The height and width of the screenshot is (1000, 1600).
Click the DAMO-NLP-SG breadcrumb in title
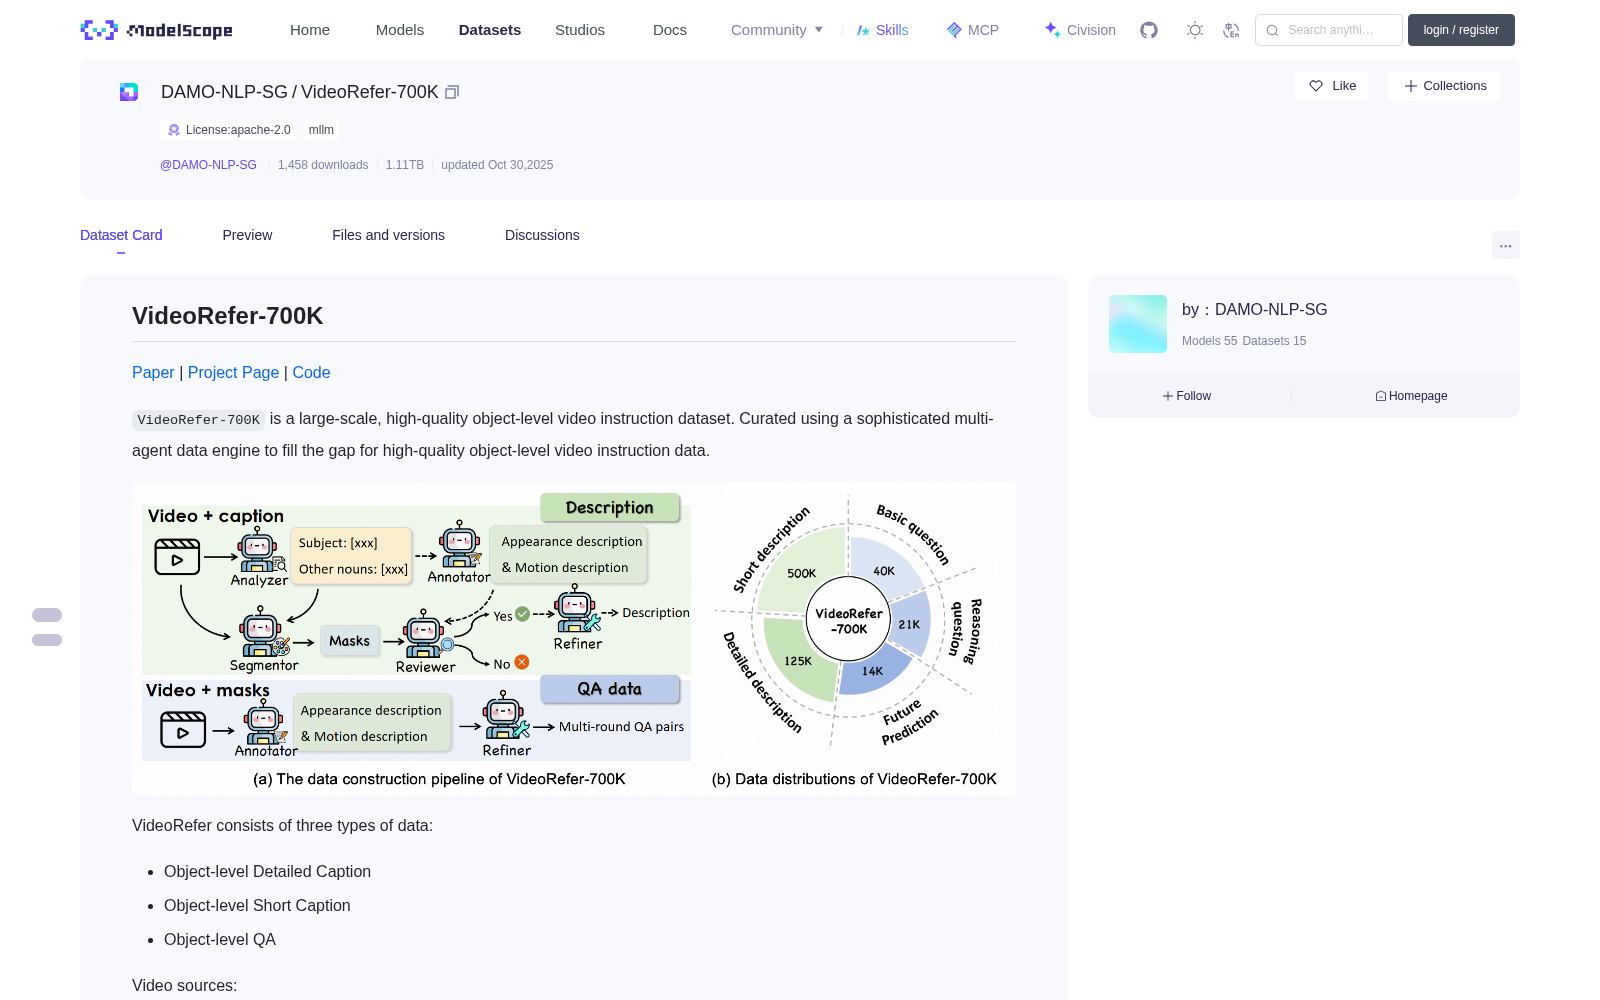(224, 92)
